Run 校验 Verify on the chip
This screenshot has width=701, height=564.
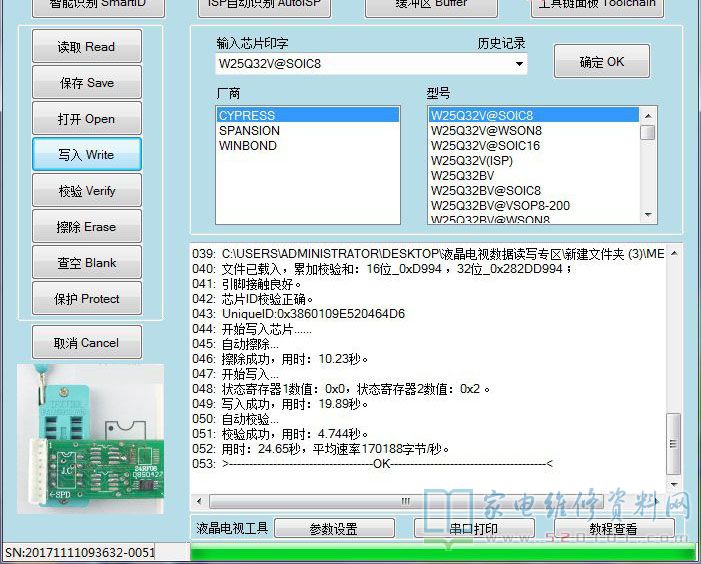click(x=86, y=191)
